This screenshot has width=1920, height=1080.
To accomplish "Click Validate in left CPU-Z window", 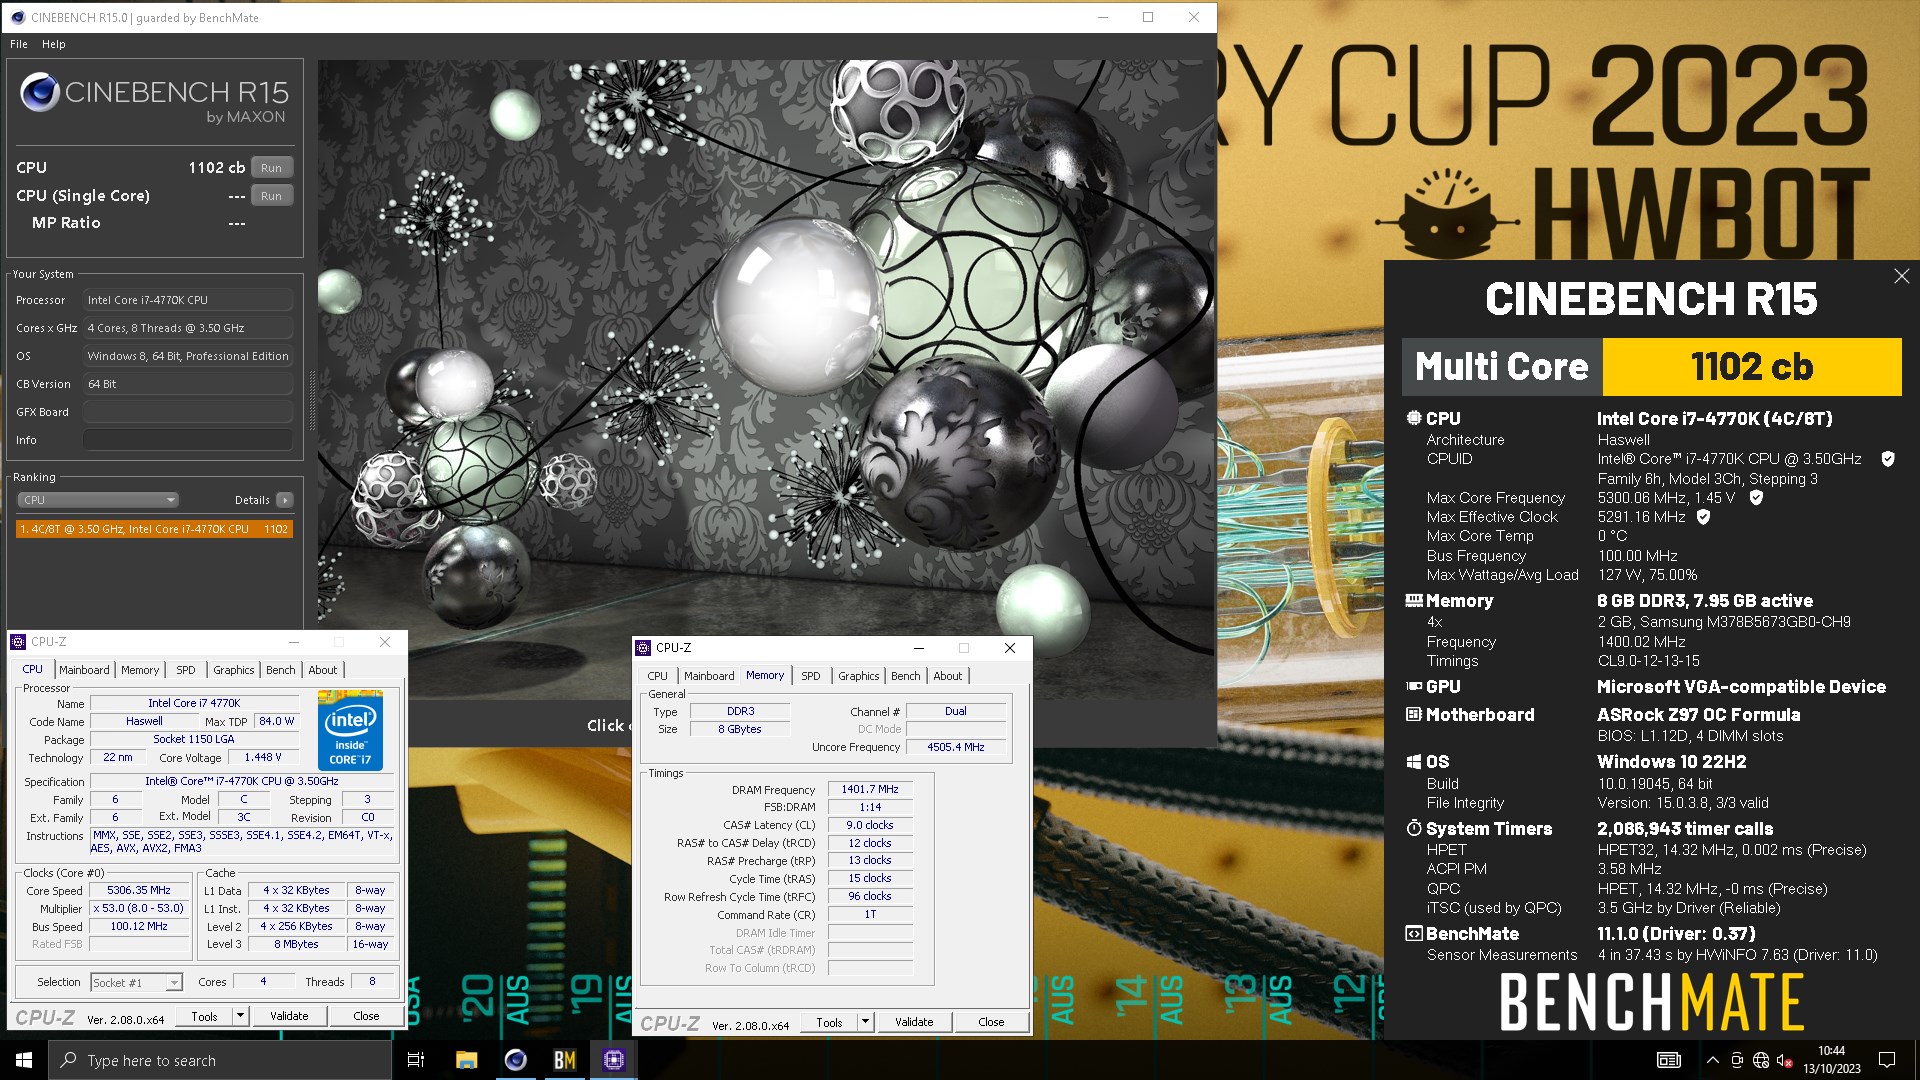I will [289, 1016].
